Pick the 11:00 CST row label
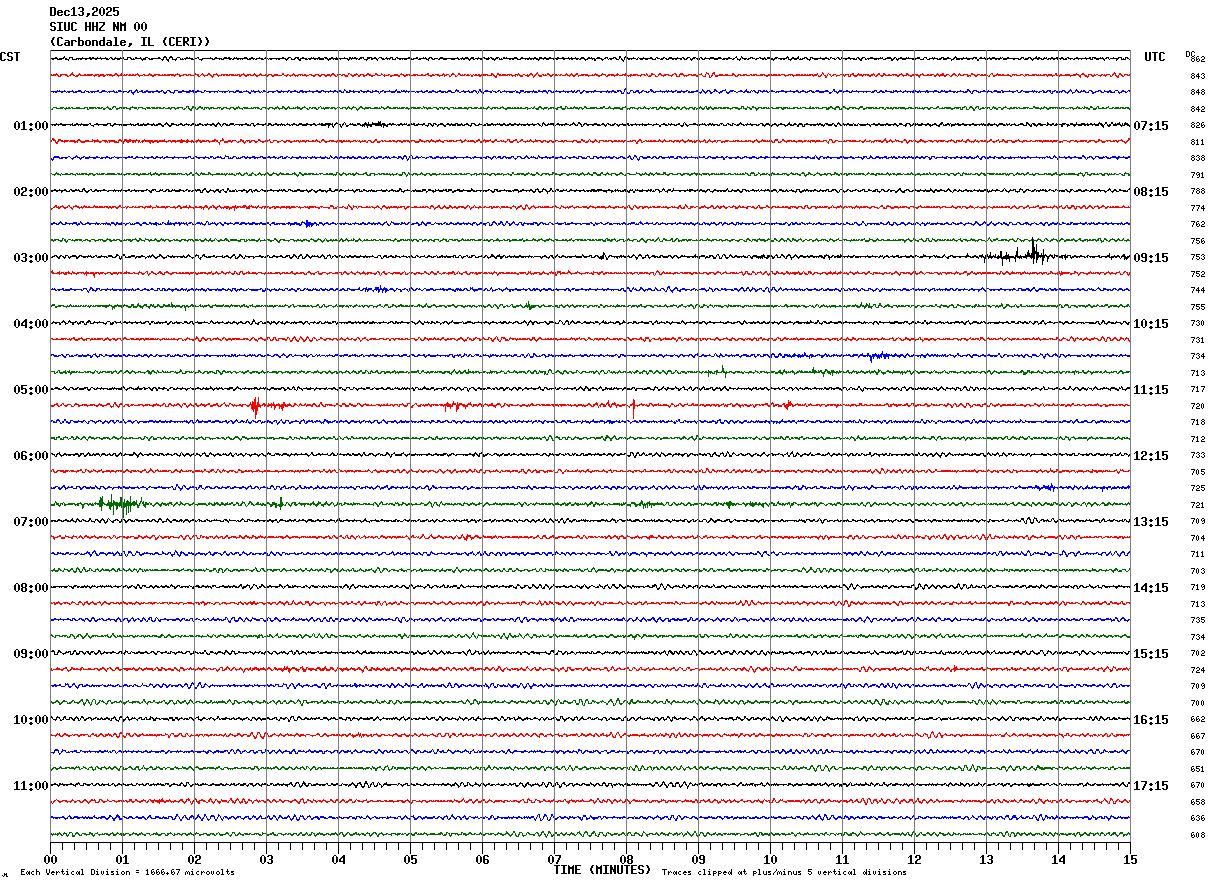 [x=30, y=786]
